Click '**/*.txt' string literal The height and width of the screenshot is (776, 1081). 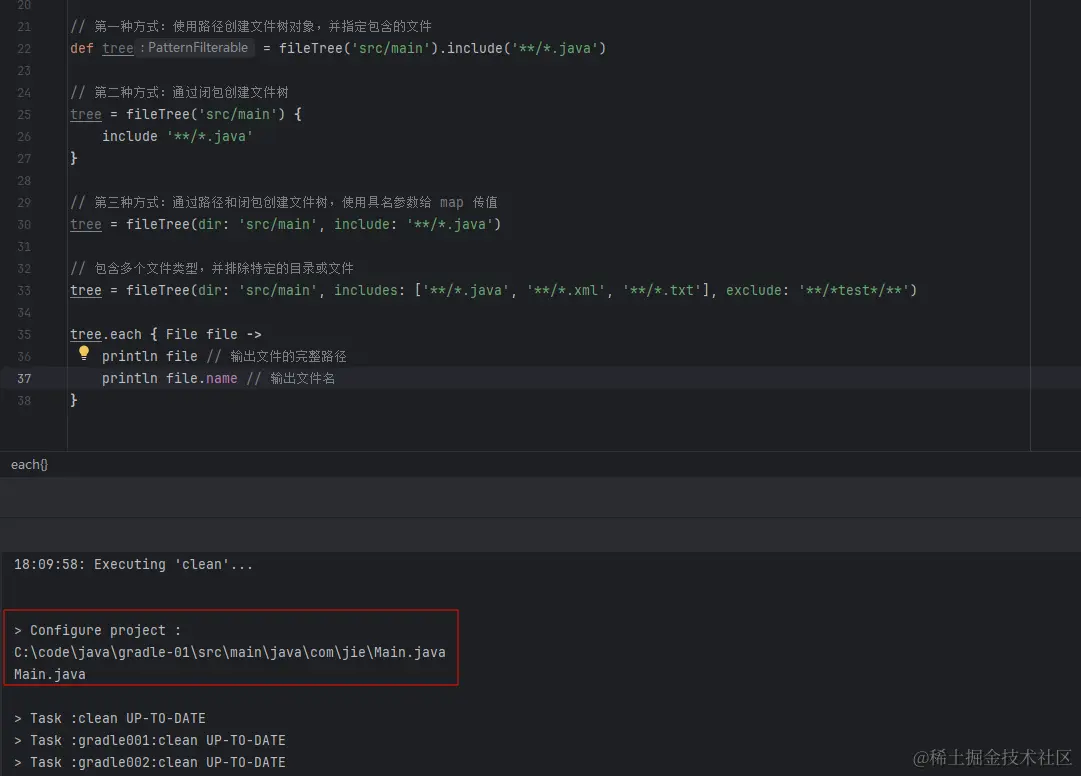tap(662, 290)
